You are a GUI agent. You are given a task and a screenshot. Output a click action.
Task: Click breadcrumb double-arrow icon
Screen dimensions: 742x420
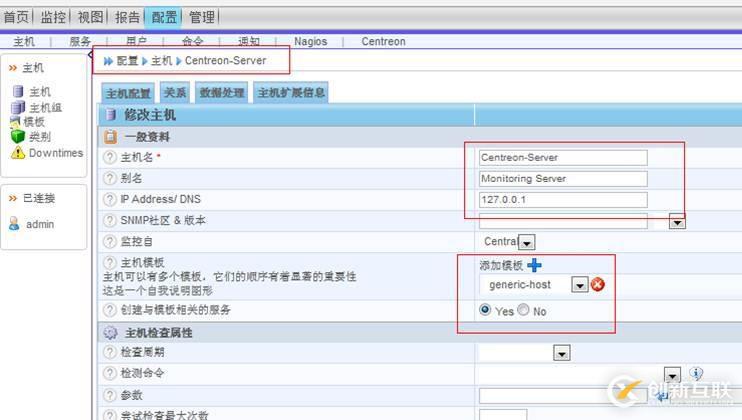(x=108, y=61)
